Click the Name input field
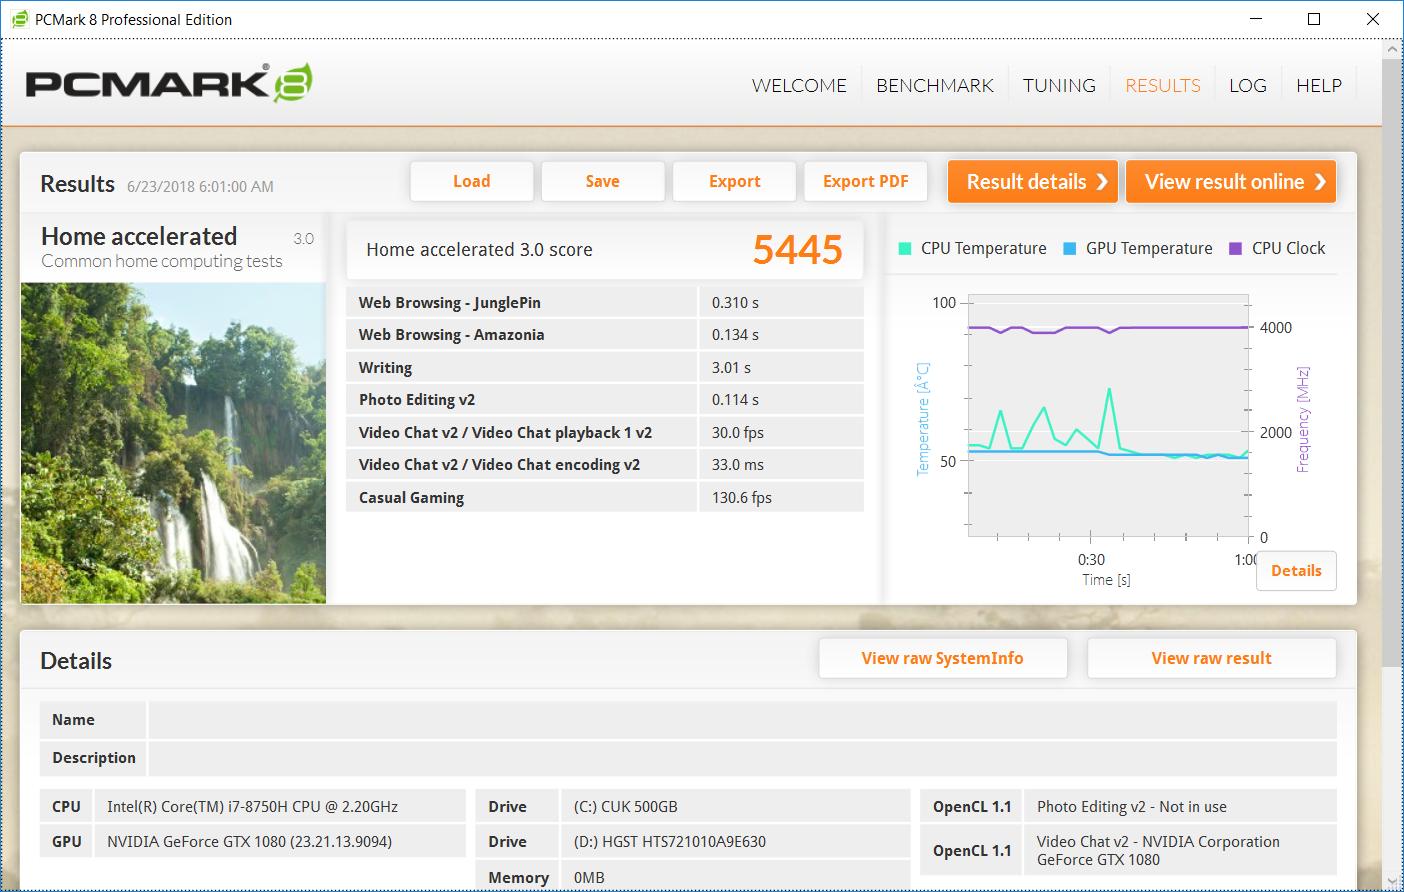The height and width of the screenshot is (892, 1404). point(742,720)
